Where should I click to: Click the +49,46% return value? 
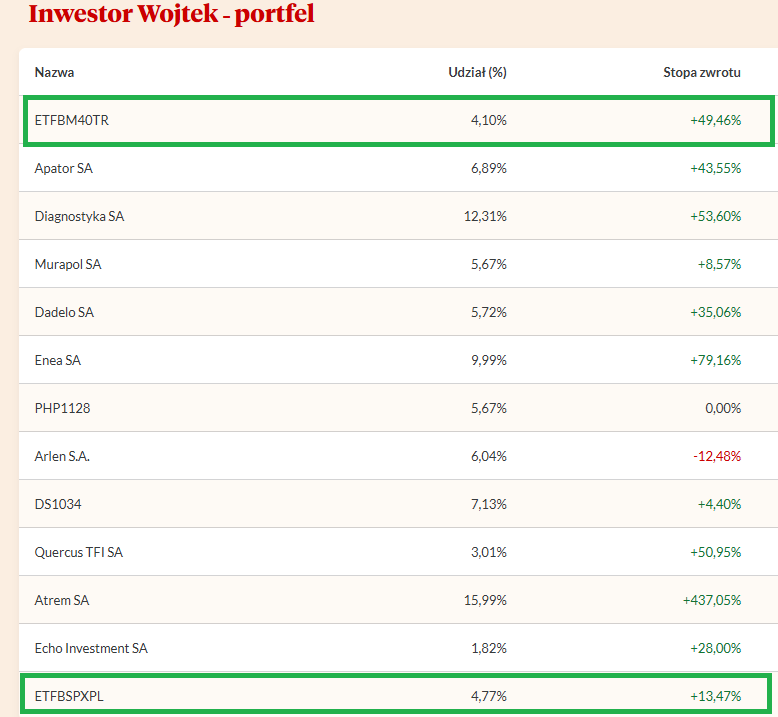coord(715,121)
